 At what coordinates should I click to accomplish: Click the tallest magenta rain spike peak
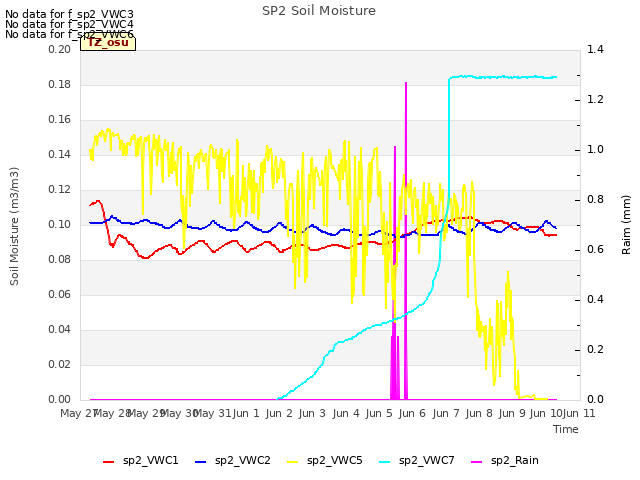[406, 83]
